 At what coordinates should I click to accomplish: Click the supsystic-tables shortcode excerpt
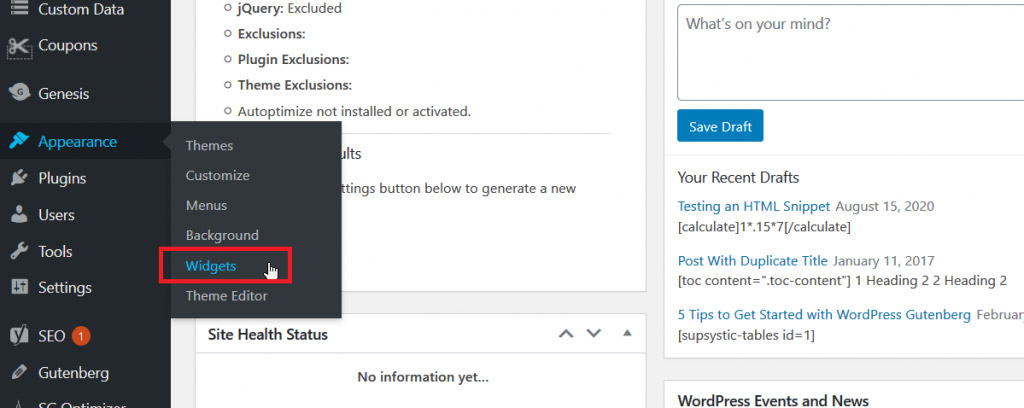tap(746, 336)
